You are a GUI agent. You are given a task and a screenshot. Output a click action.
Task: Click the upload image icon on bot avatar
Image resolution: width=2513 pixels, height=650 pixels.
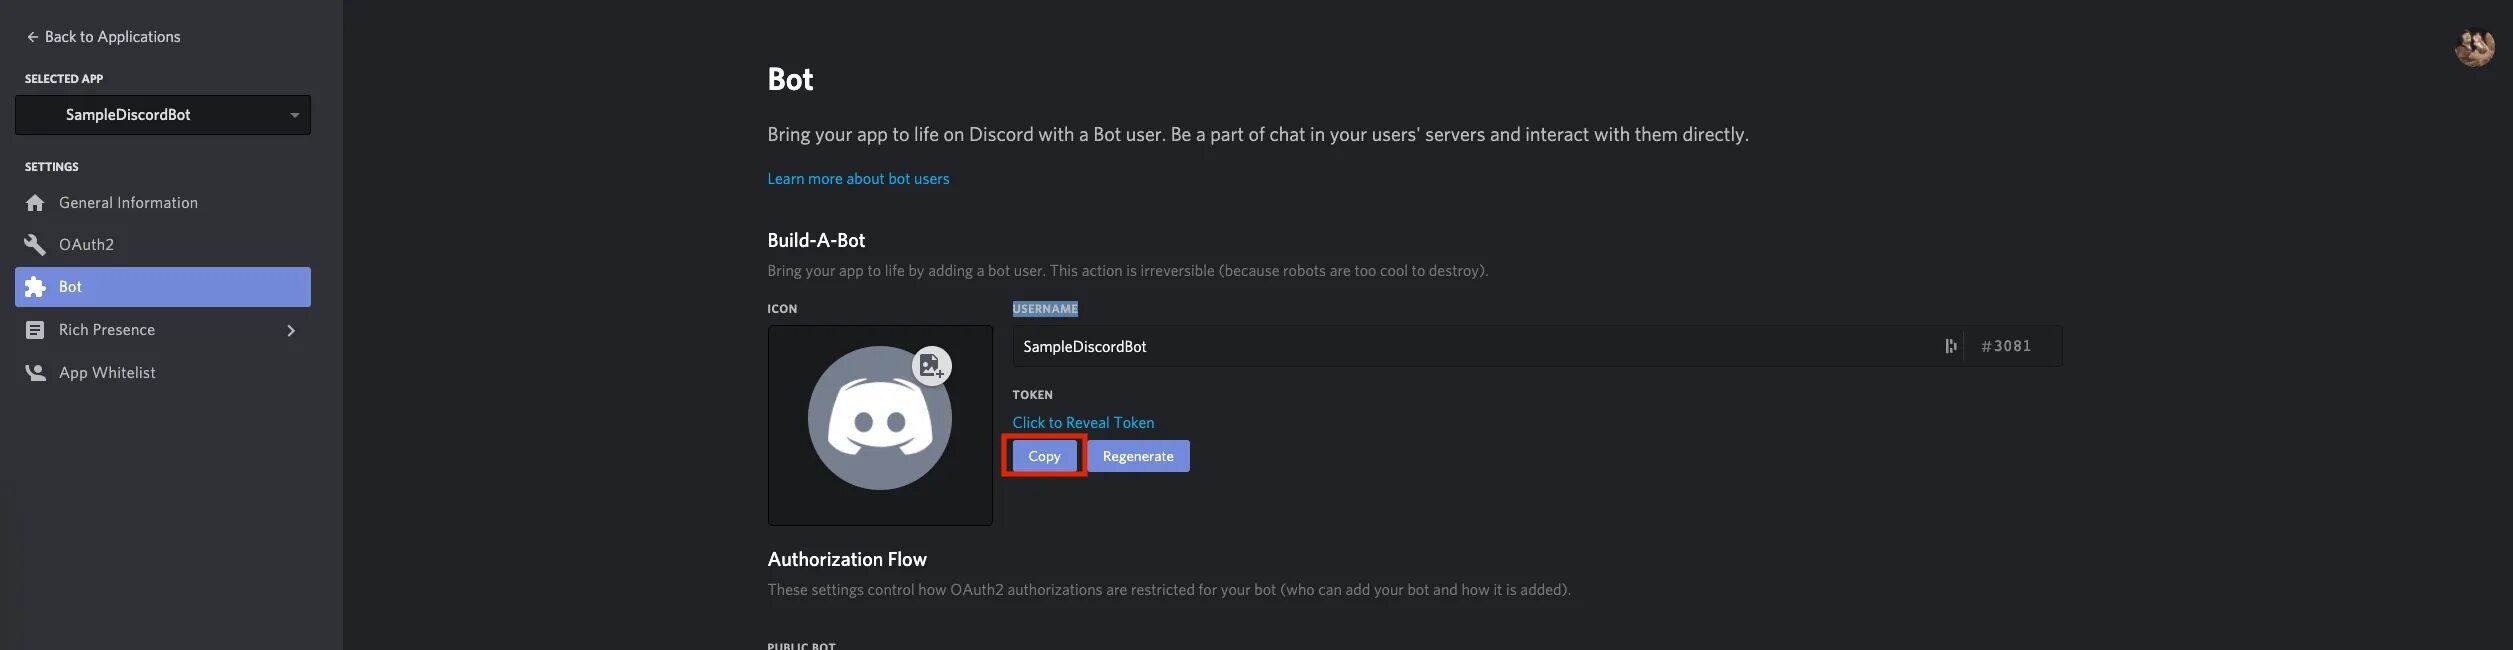(x=931, y=366)
